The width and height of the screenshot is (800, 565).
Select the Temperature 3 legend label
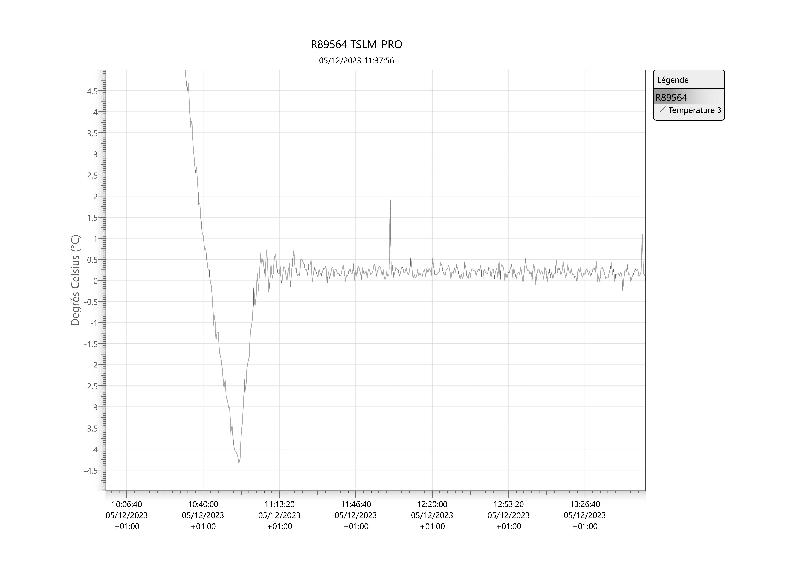[694, 111]
